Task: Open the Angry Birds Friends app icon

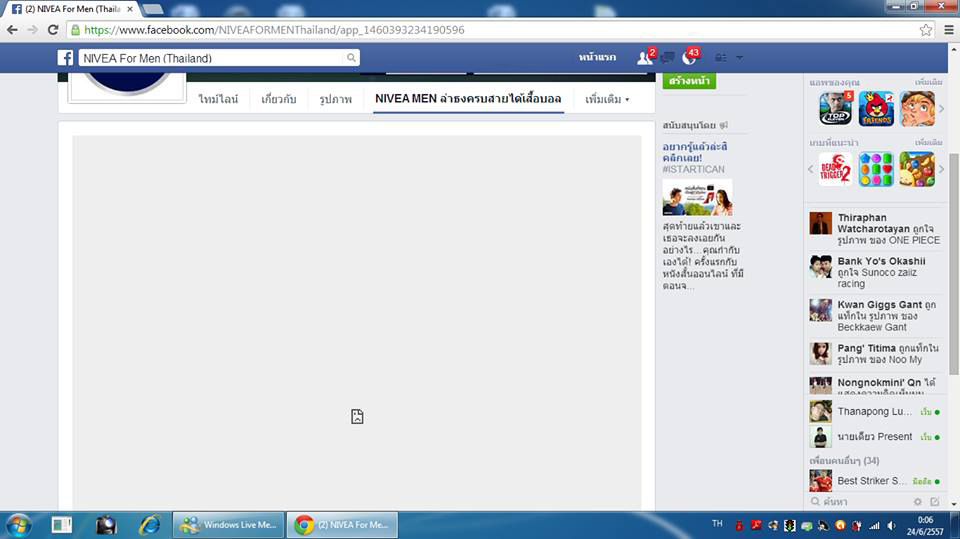Action: [x=876, y=108]
